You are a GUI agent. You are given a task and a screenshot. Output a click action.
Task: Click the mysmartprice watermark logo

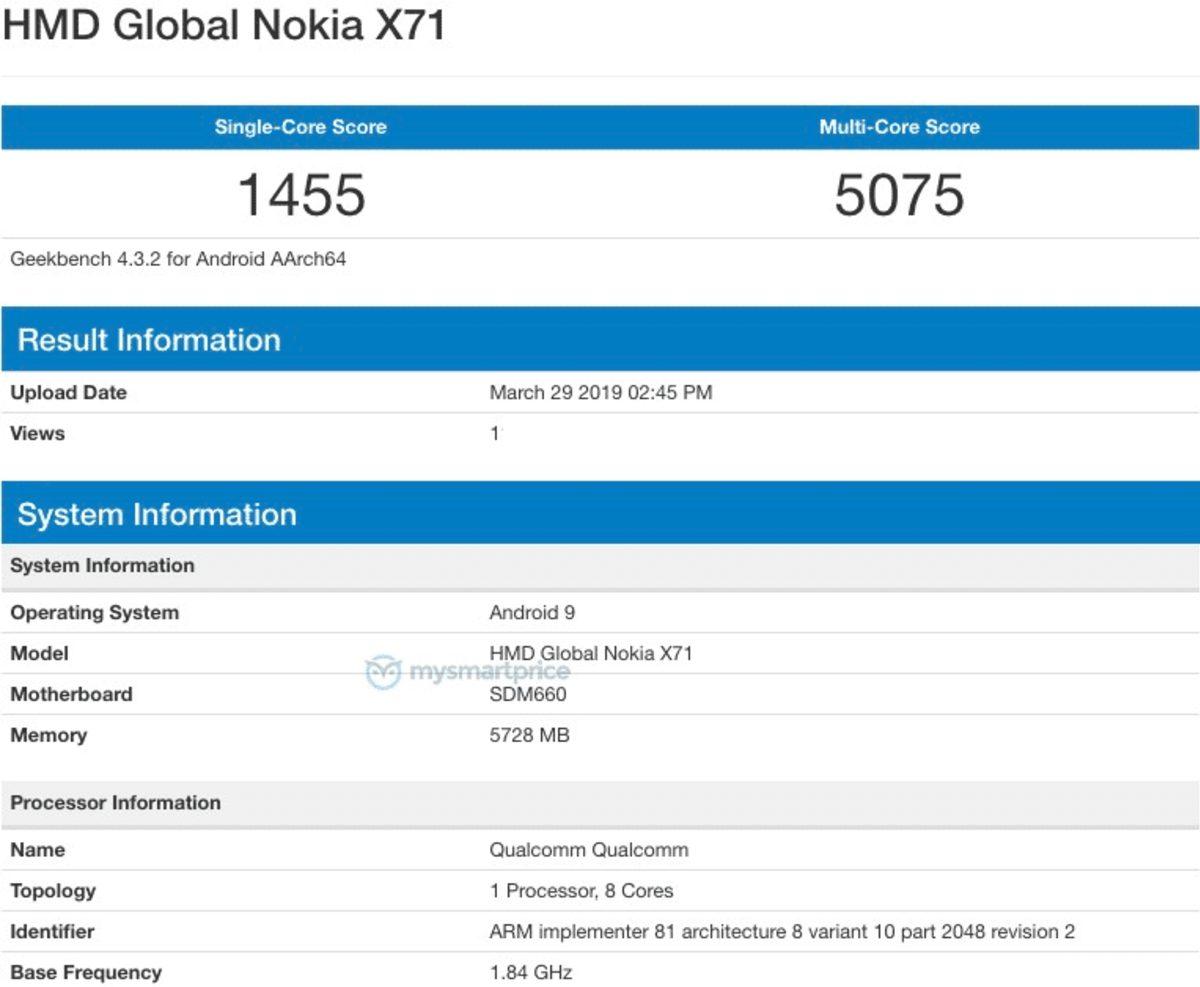click(x=465, y=670)
